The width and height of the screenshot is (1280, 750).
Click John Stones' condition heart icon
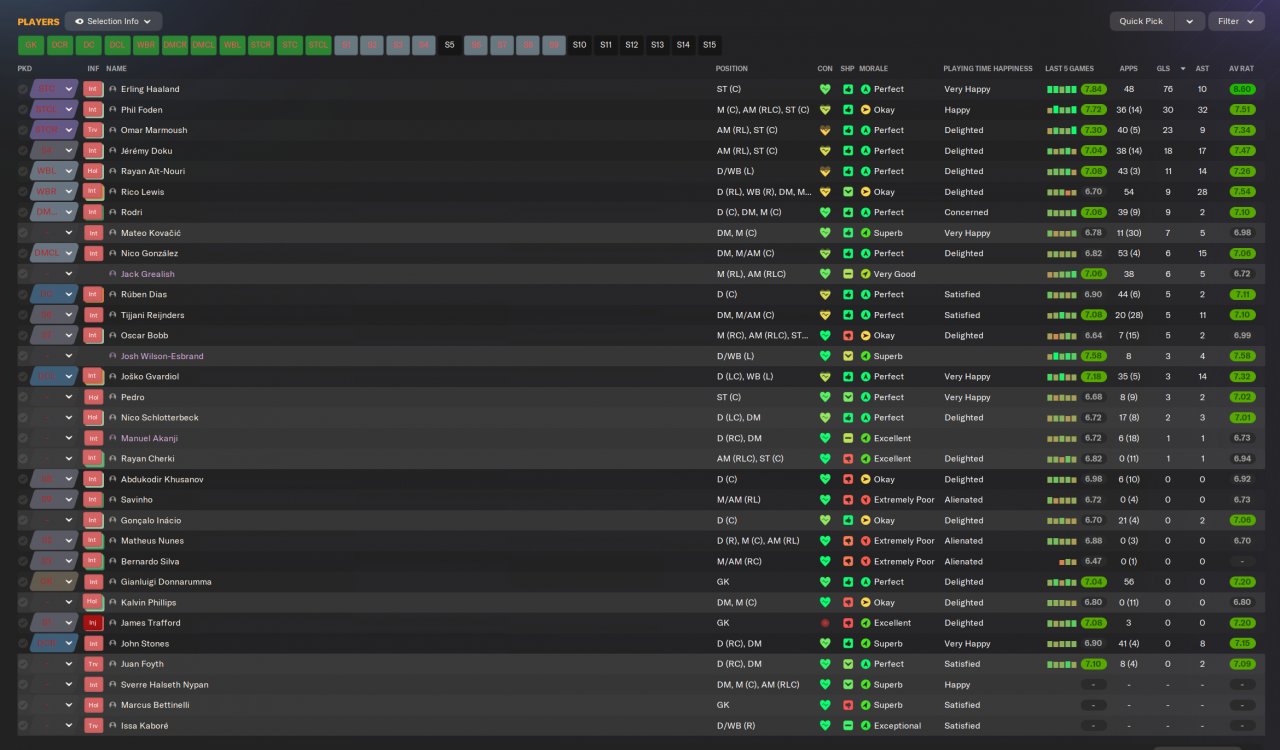coord(825,643)
